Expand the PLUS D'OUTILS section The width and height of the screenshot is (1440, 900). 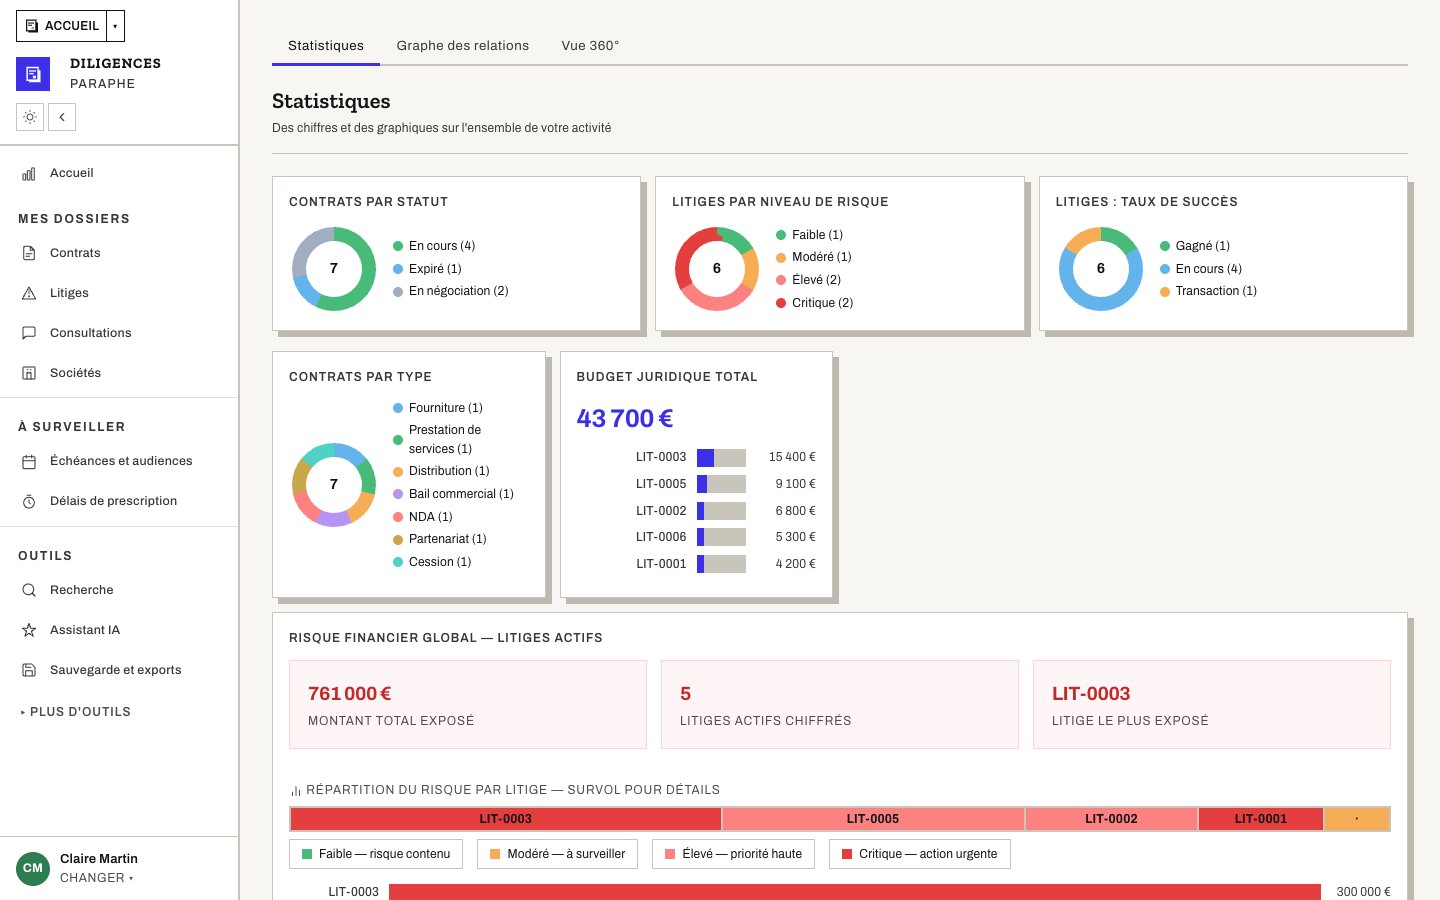[76, 712]
